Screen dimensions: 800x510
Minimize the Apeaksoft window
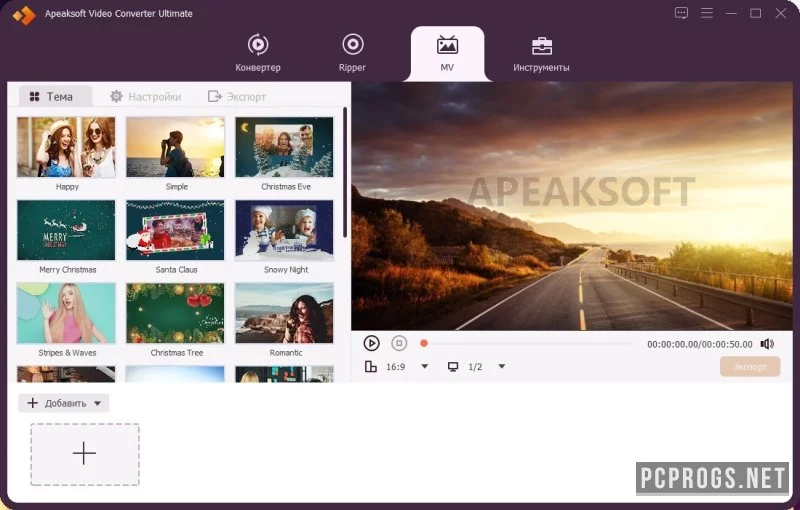[x=731, y=13]
